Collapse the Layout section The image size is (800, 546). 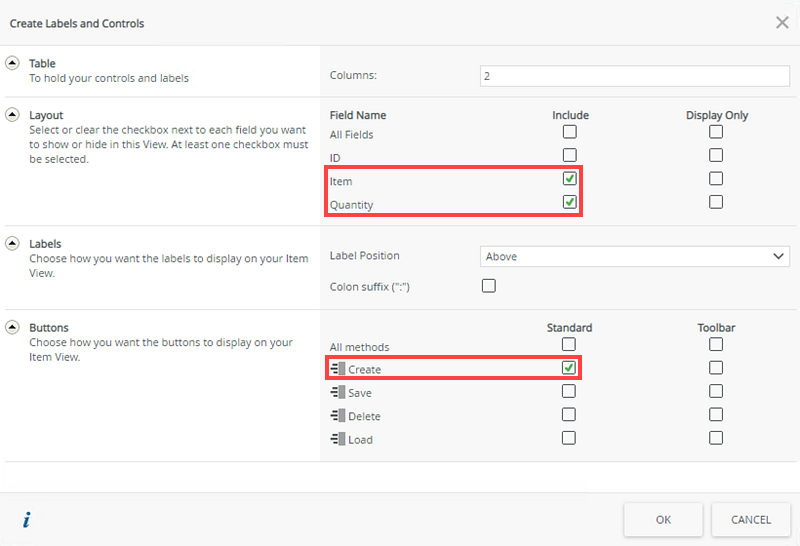13,115
